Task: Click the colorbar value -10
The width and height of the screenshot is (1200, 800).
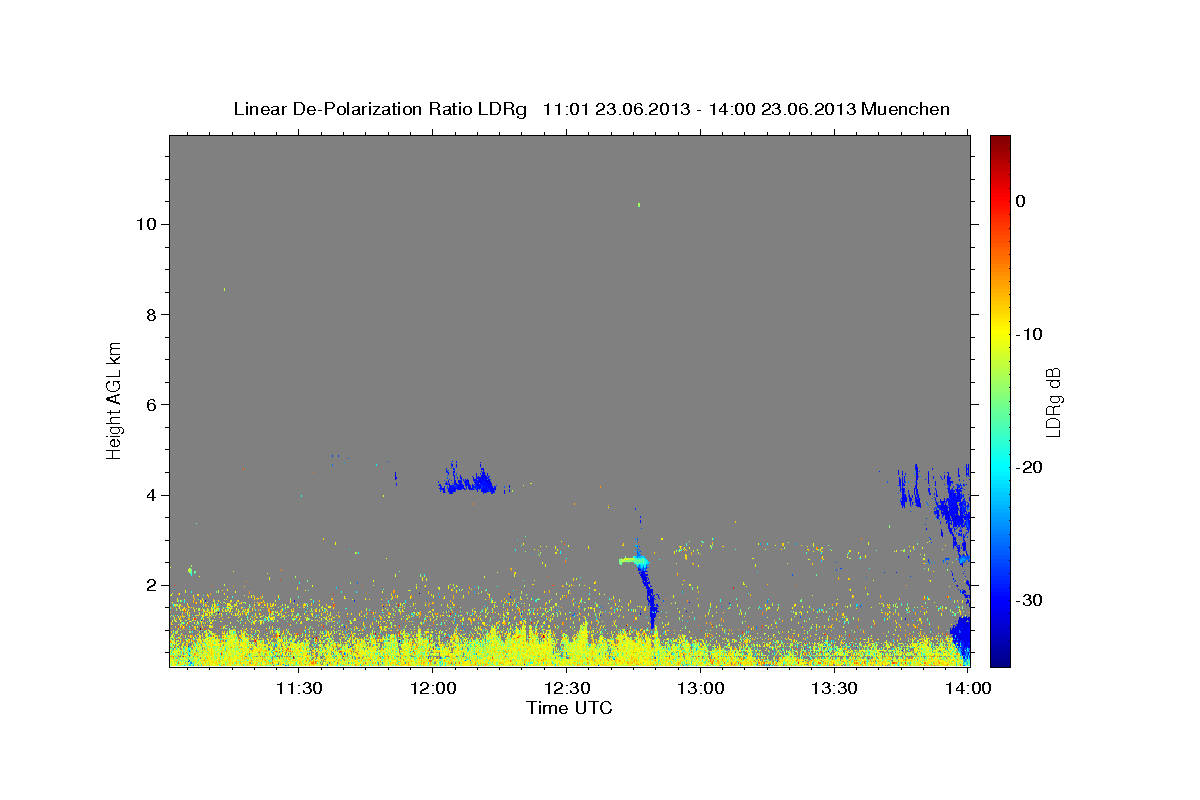Action: (1031, 334)
